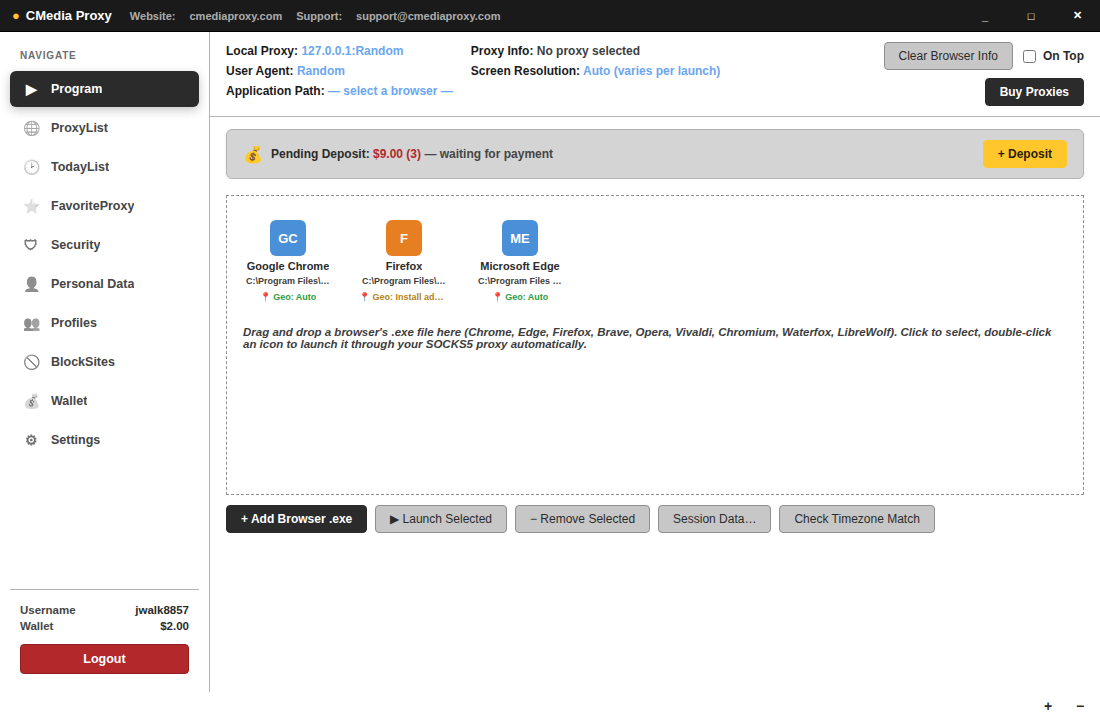The width and height of the screenshot is (1100, 720).
Task: Click the Program play icon in sidebar
Action: [31, 89]
